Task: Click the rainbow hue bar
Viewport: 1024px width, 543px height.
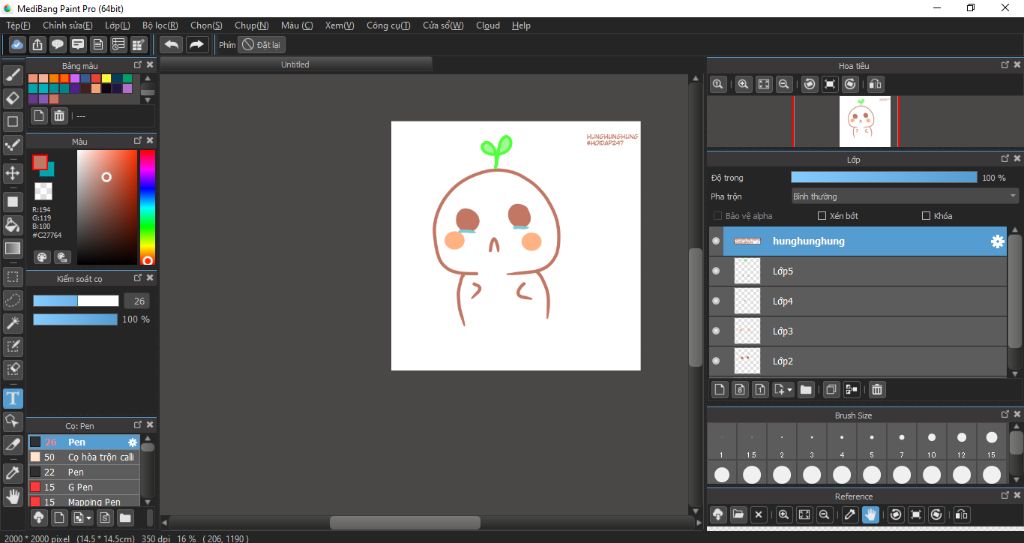Action: click(x=148, y=207)
